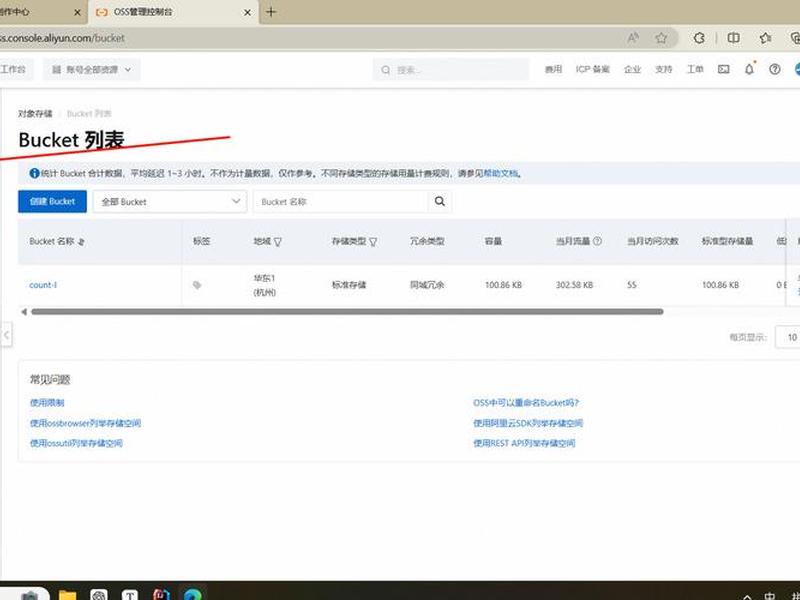This screenshot has height=600, width=800.
Task: Open notifications bell icon
Action: pyautogui.click(x=749, y=69)
